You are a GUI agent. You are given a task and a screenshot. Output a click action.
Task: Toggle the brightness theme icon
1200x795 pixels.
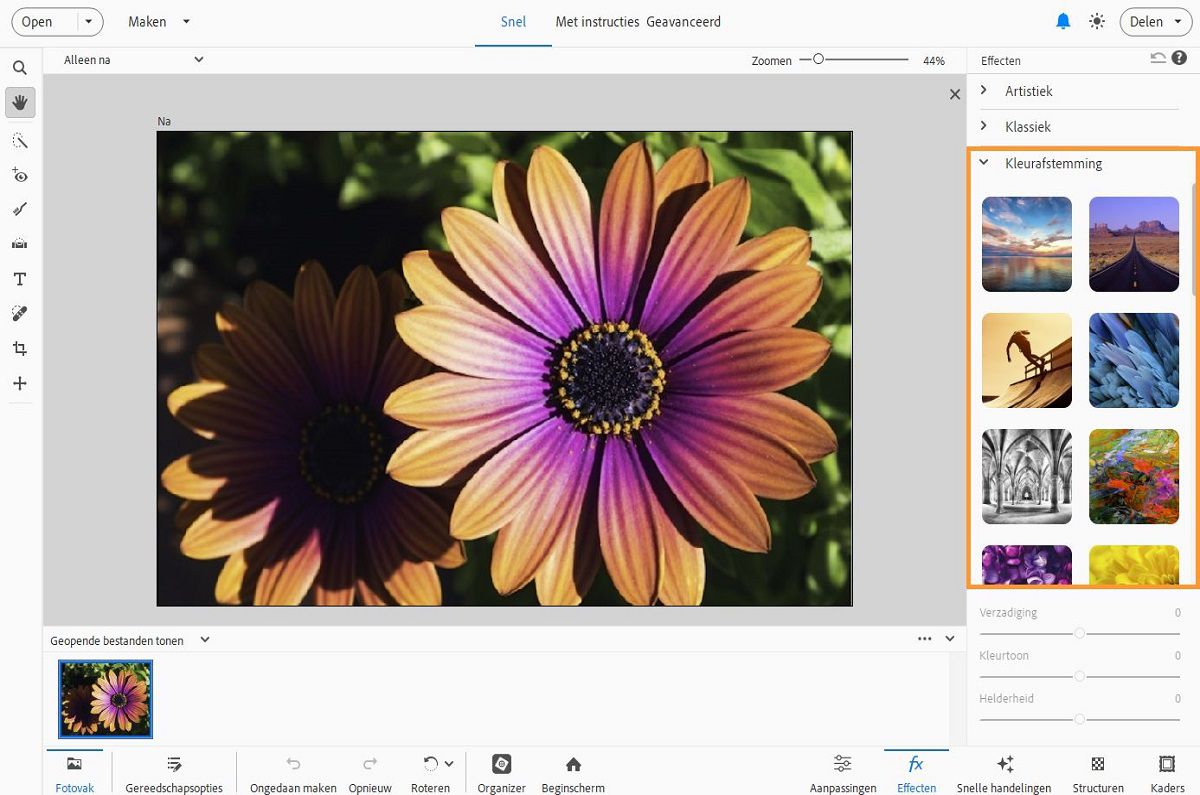pyautogui.click(x=1097, y=21)
